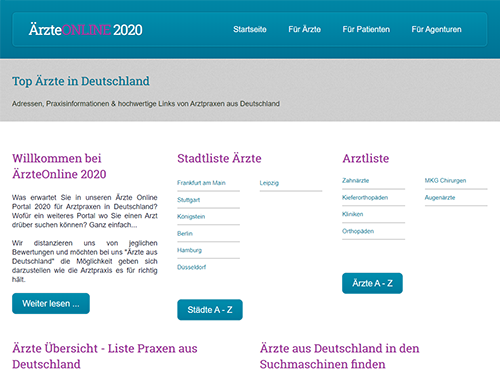Open the Hamburg city link
This screenshot has height=380, width=500.
point(189,250)
